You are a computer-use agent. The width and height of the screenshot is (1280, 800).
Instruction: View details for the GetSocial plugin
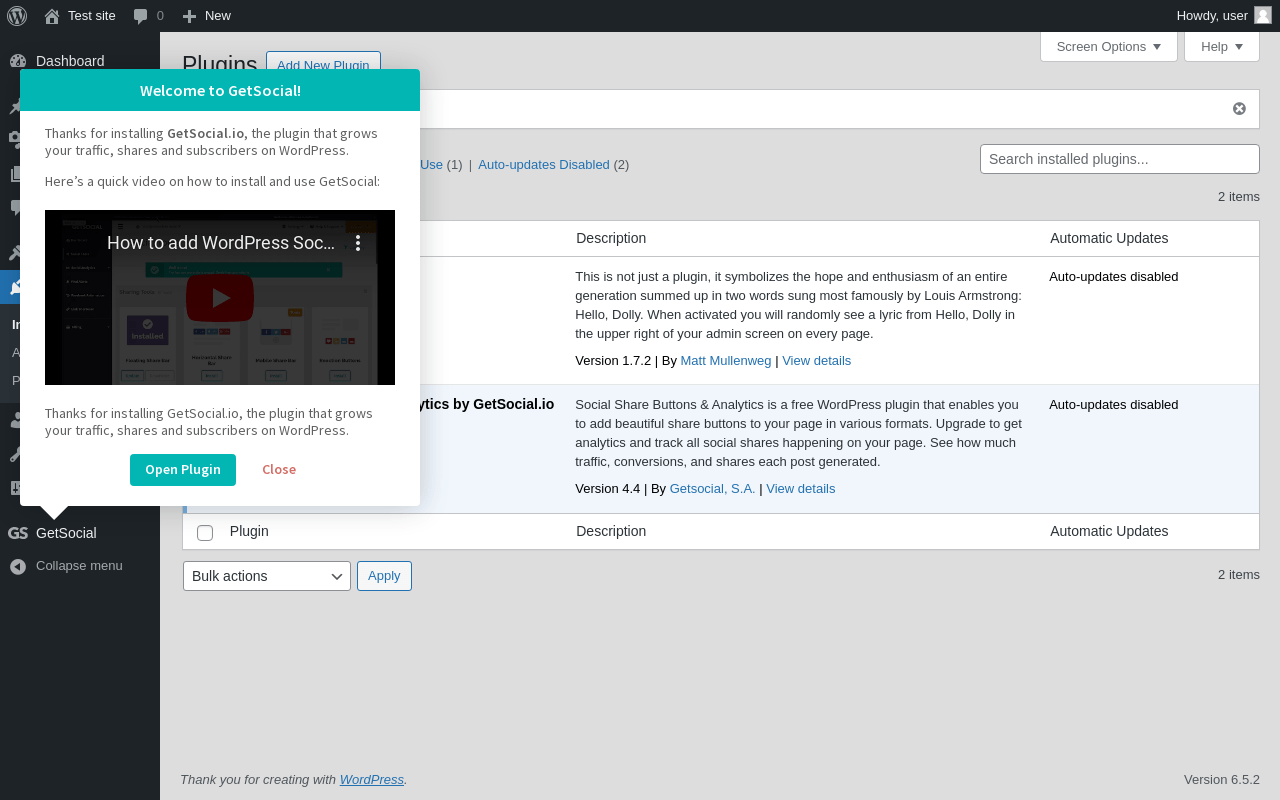(801, 489)
